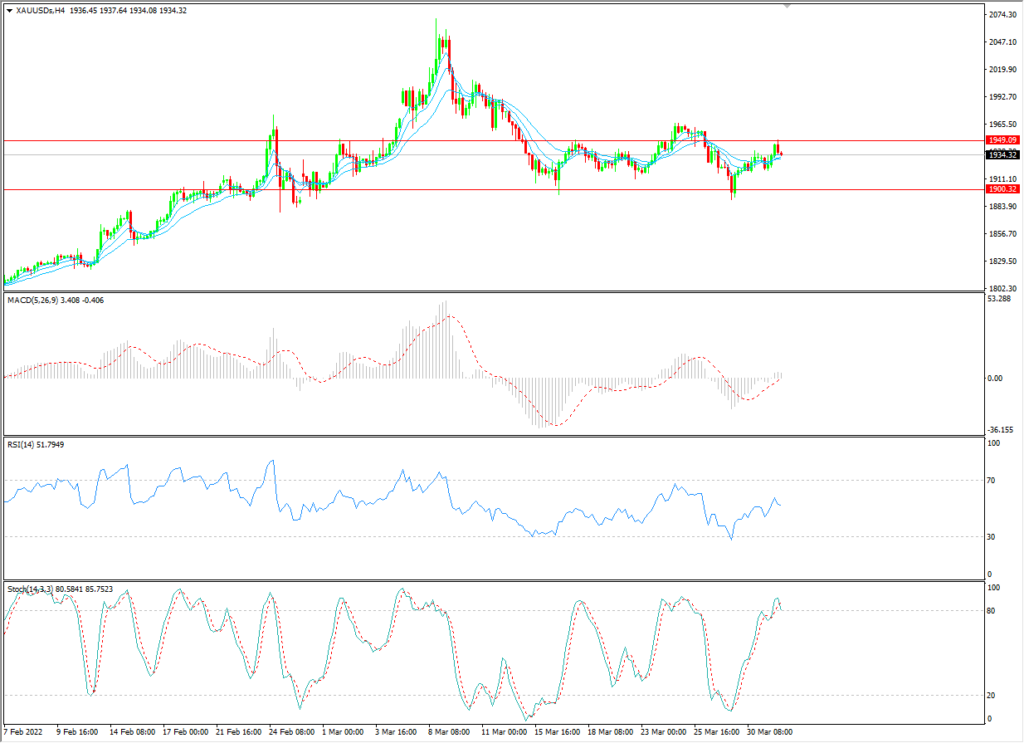Click the 14 Feb 08:00 time label
The image size is (1024, 743).
pyautogui.click(x=133, y=732)
